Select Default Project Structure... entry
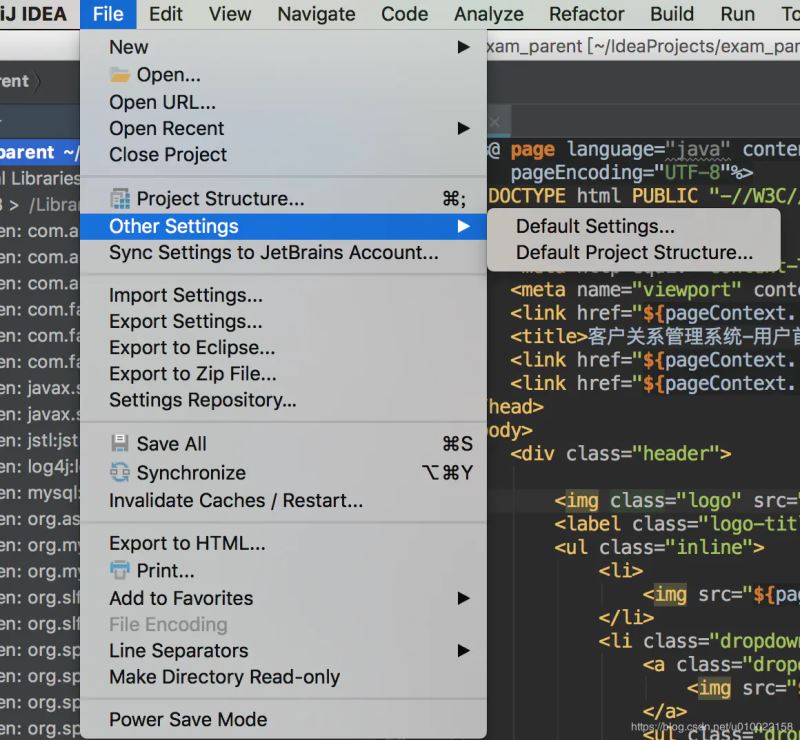 634,253
